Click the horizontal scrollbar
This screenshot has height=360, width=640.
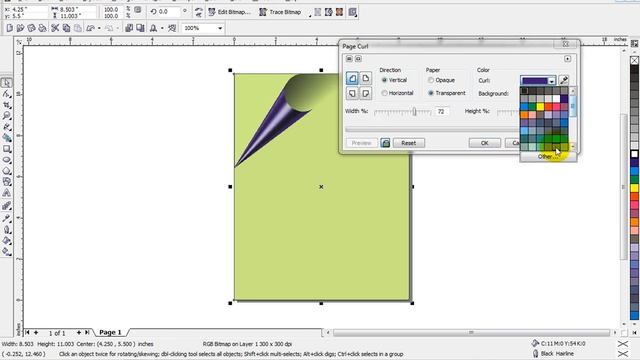[x=471, y=333]
